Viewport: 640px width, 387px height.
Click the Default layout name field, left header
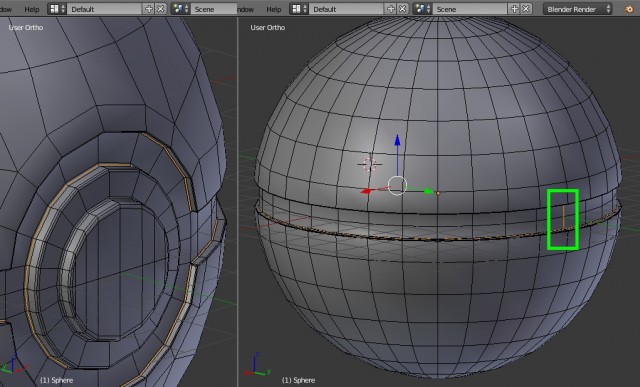(104, 9)
